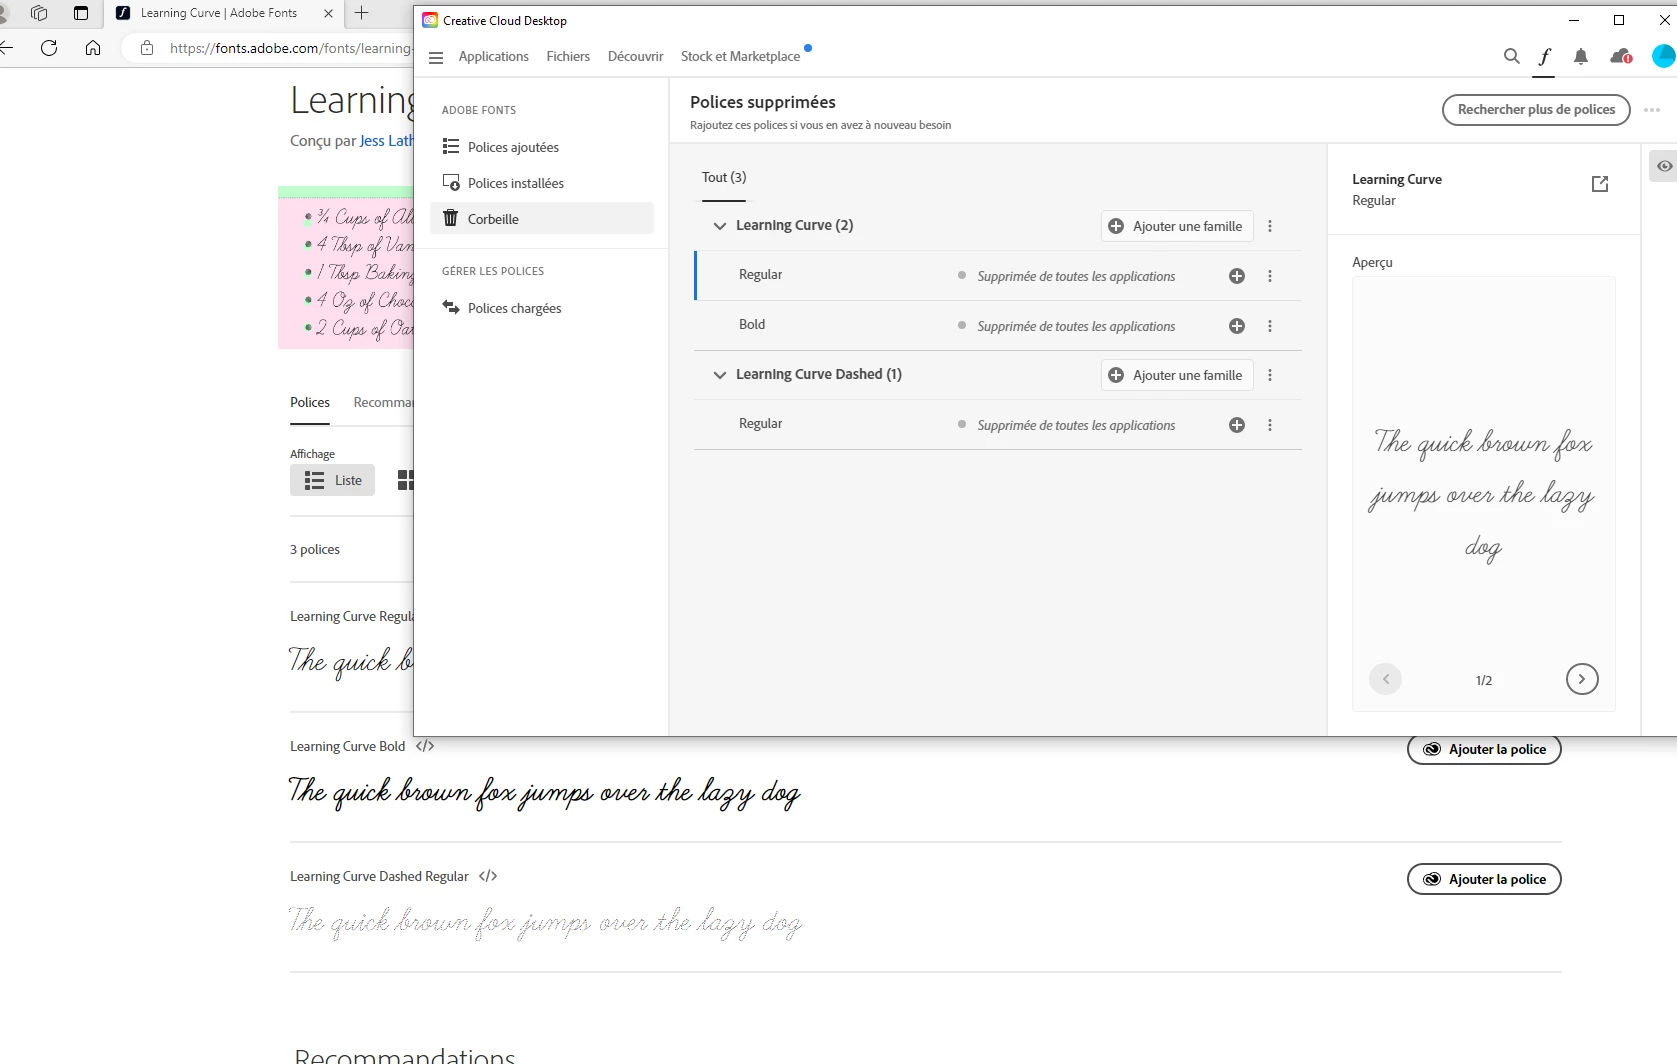1677x1064 pixels.
Task: Select Polices chargées in sidebar
Action: 542,308
